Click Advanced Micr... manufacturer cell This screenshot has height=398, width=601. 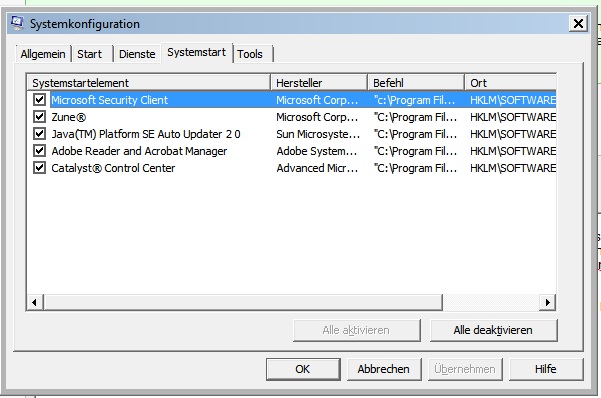tap(317, 168)
